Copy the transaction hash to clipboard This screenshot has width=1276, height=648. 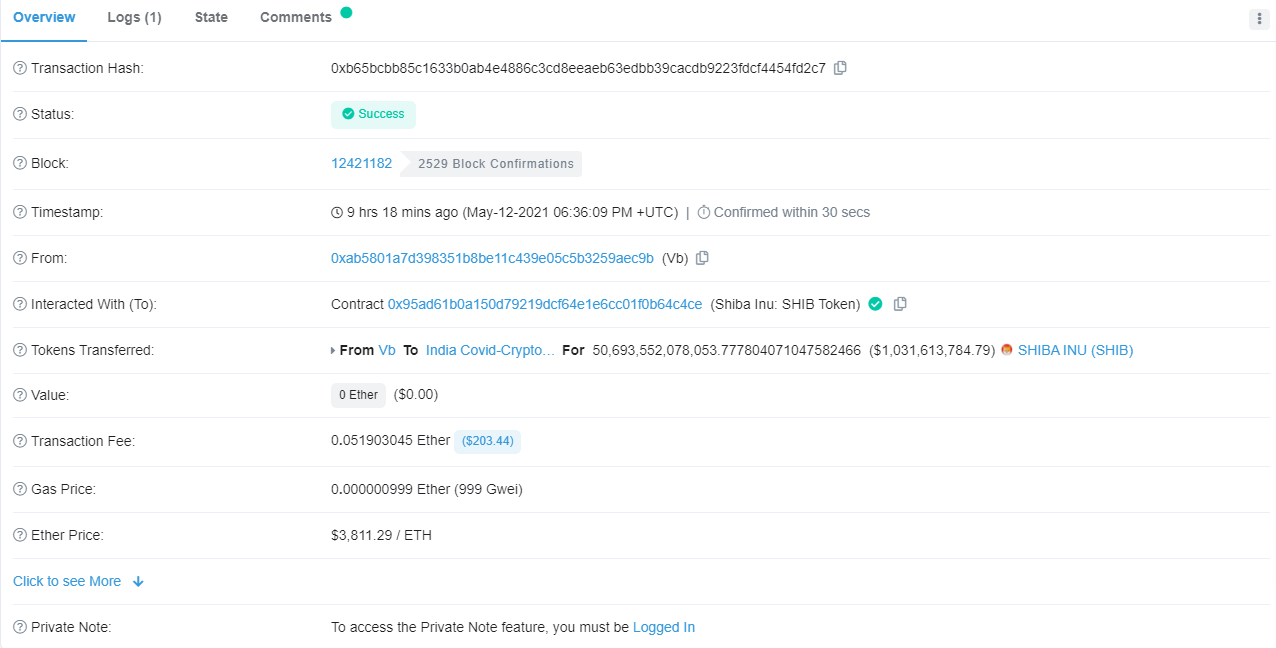pyautogui.click(x=840, y=68)
